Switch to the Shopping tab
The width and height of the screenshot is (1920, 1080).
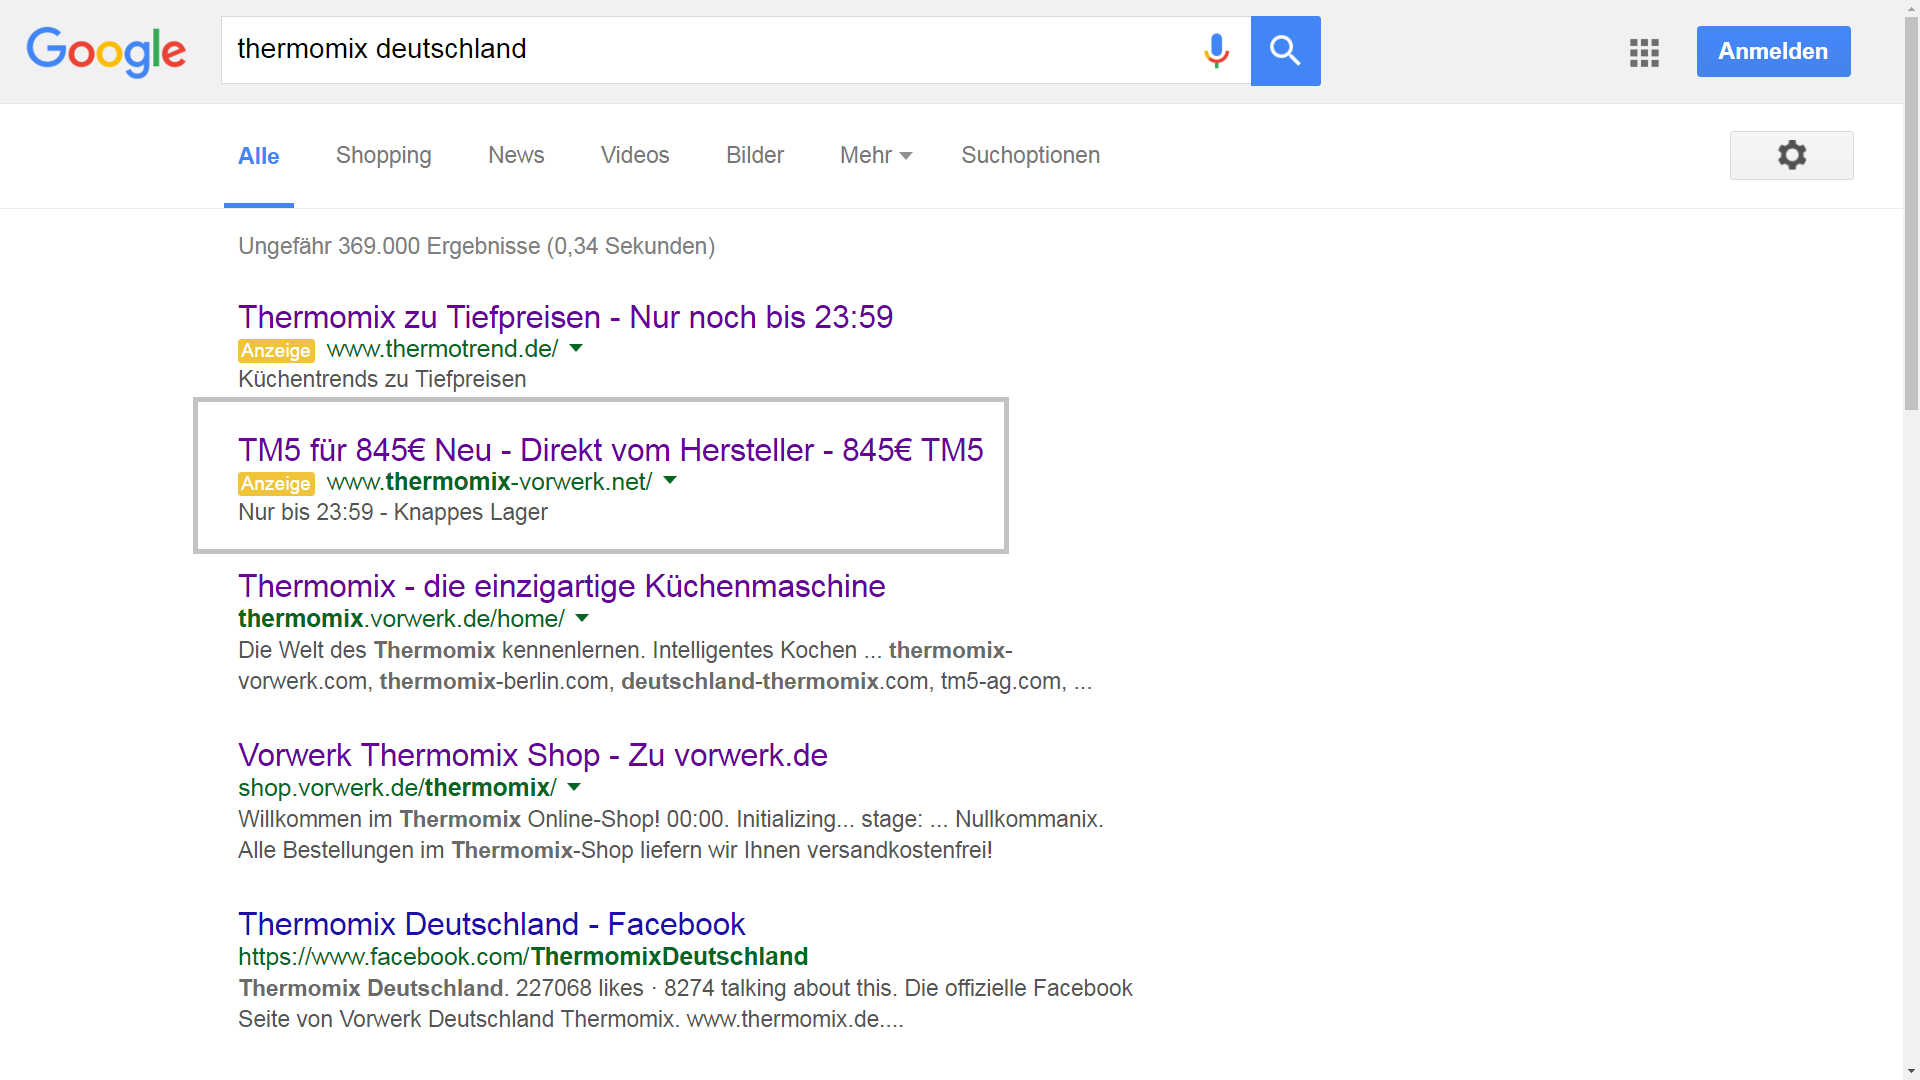tap(384, 156)
